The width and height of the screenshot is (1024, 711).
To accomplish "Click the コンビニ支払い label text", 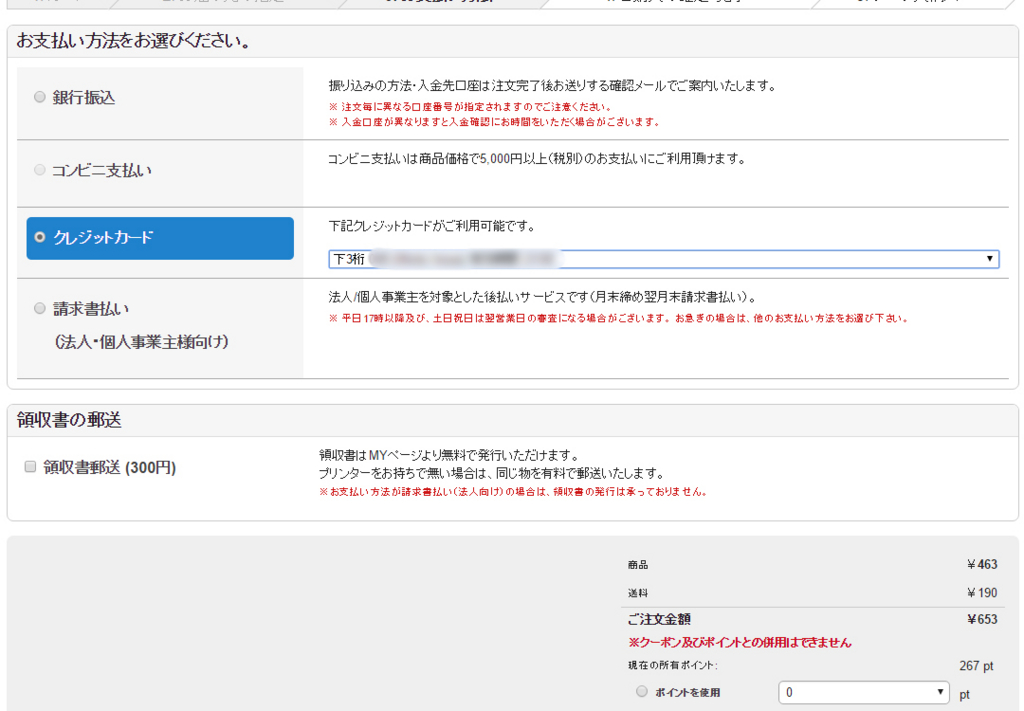I will click(102, 170).
